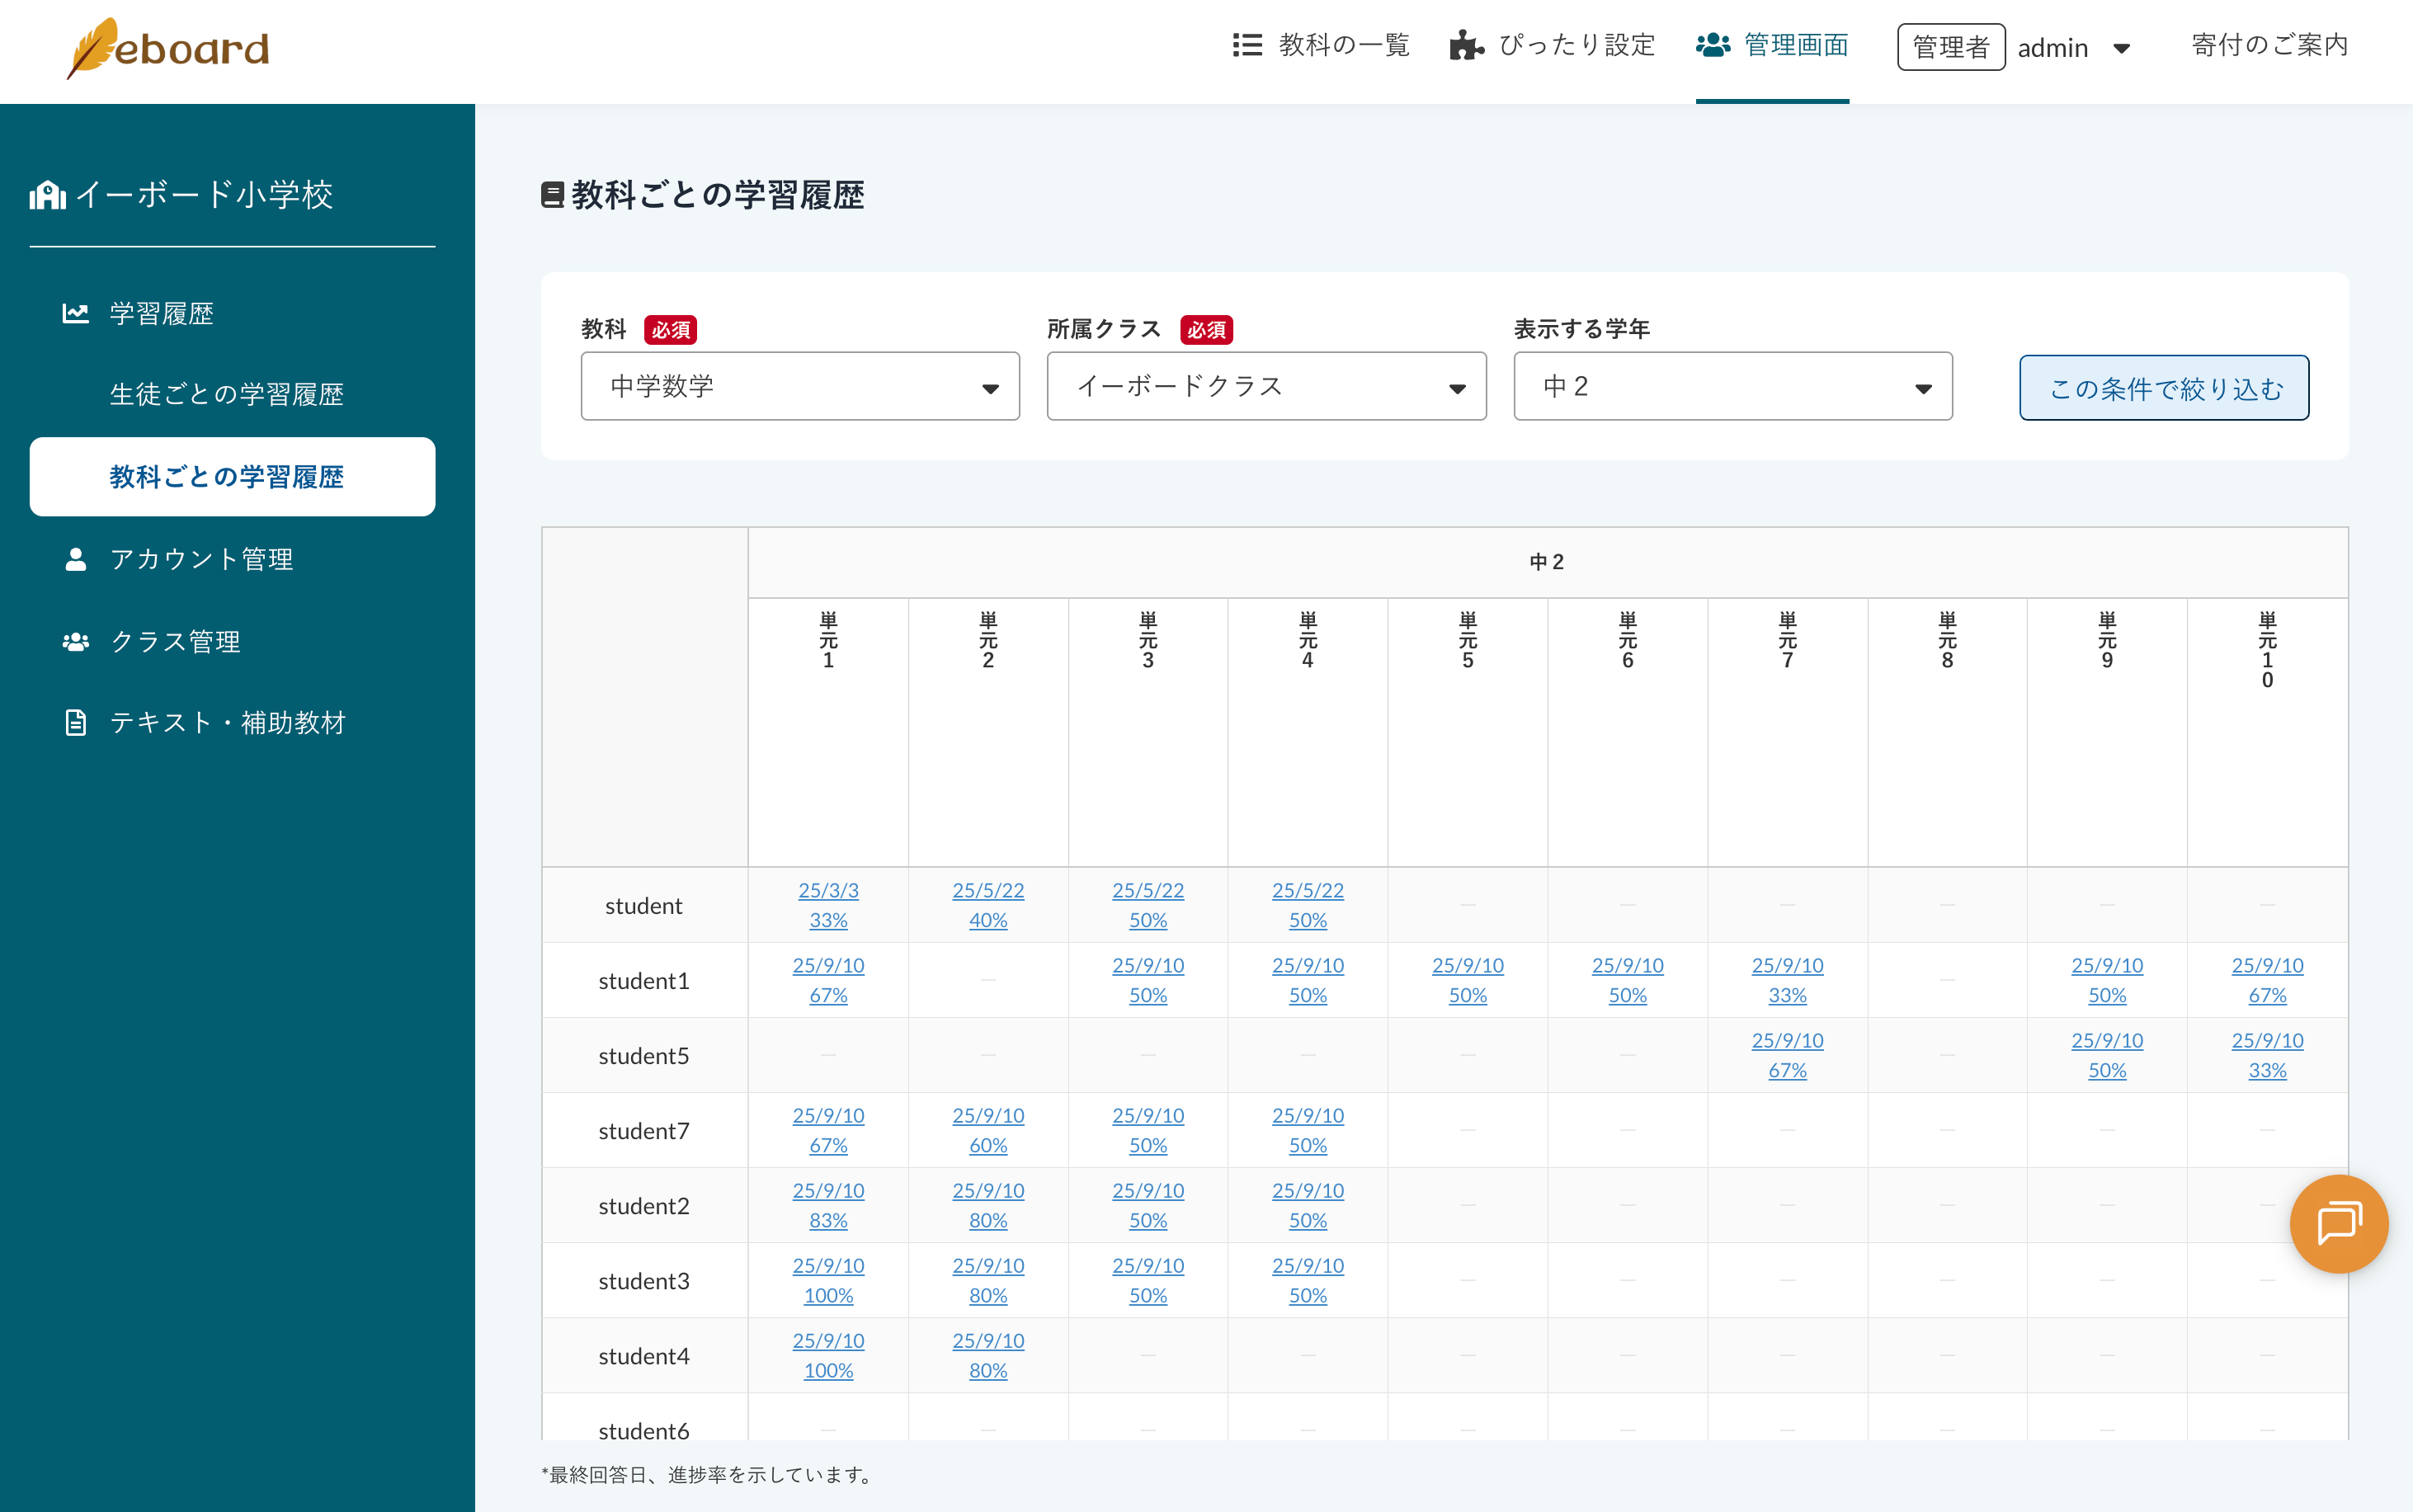Select 教科ごとの学習履歴 in sidebar
Viewport: 2413px width, 1512px height.
click(232, 476)
